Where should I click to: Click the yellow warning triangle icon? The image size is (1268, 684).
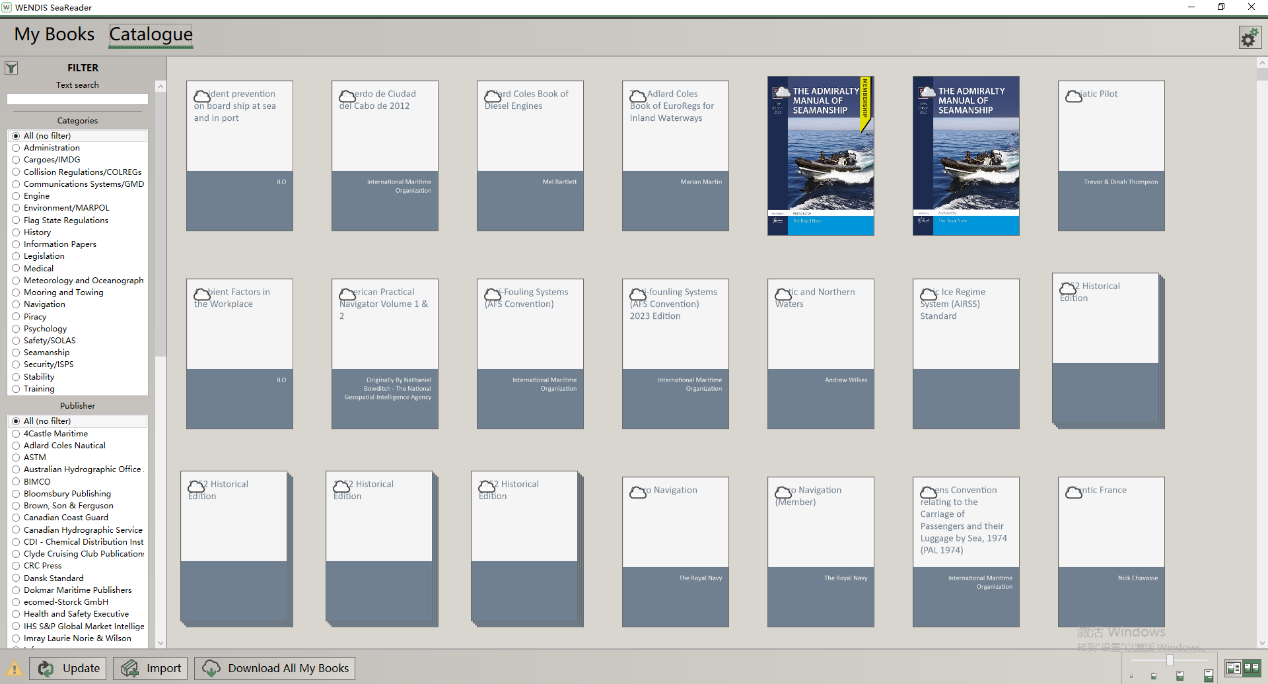coord(15,668)
